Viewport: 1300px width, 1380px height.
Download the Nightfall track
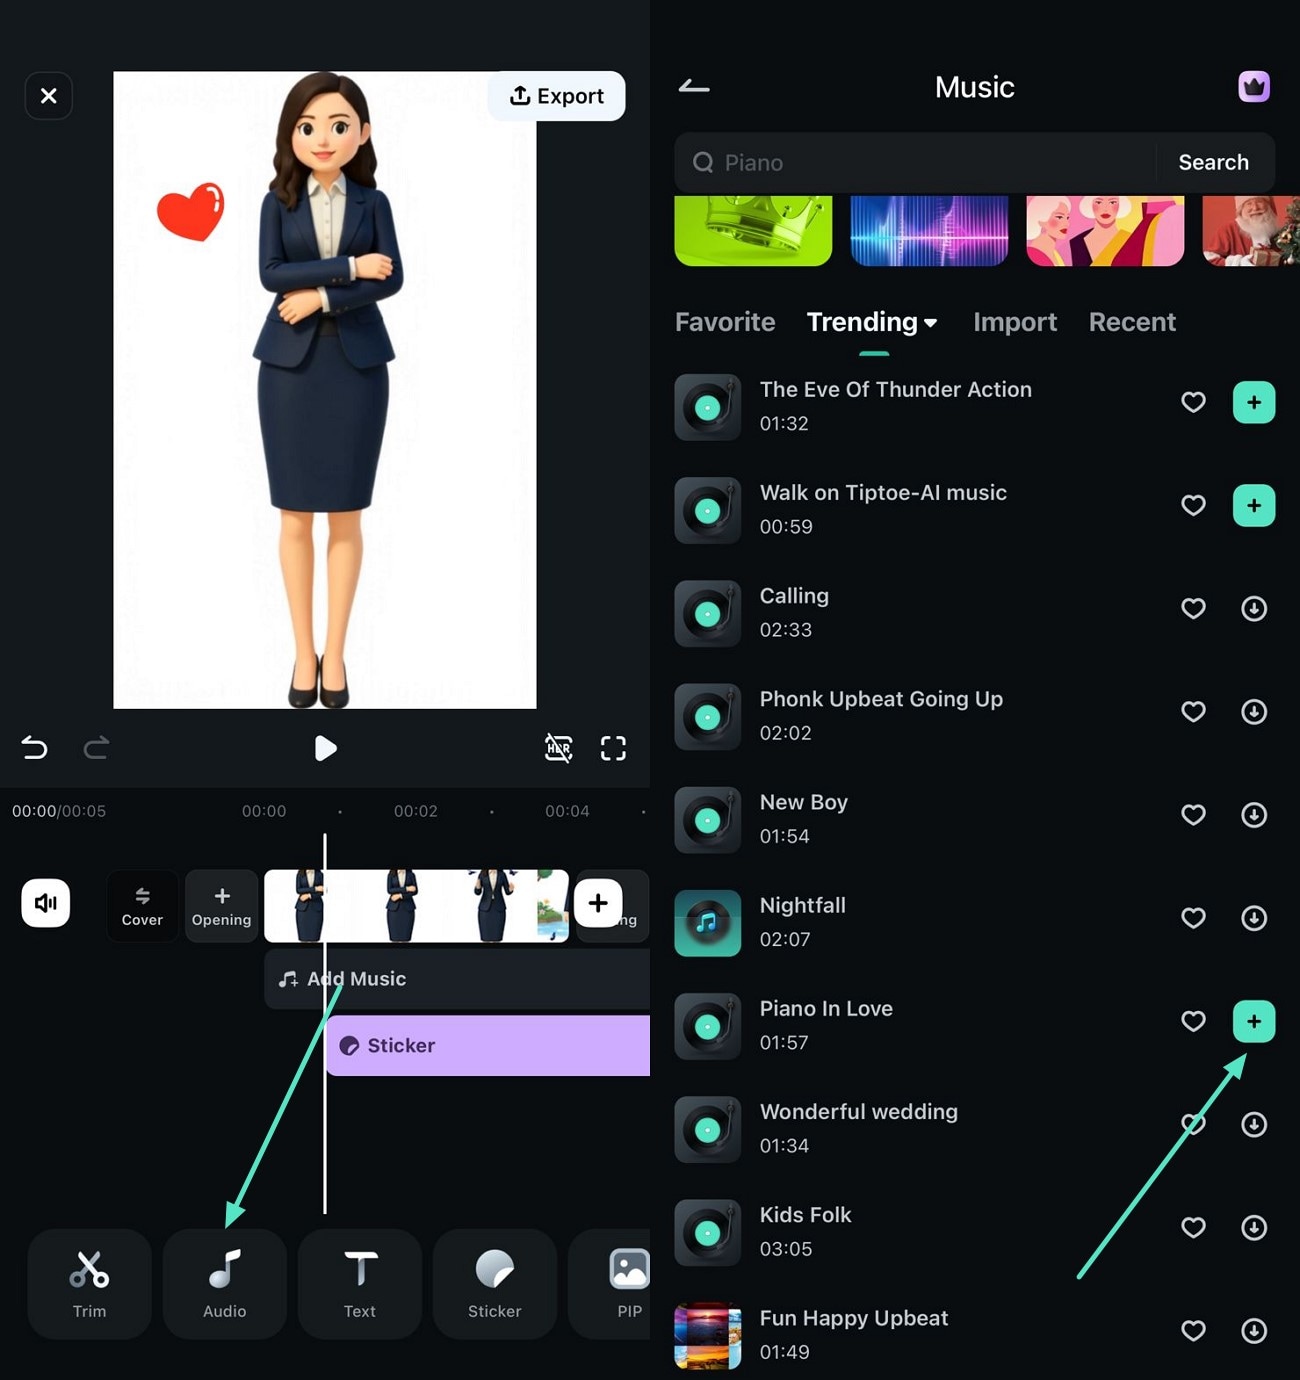(1254, 918)
